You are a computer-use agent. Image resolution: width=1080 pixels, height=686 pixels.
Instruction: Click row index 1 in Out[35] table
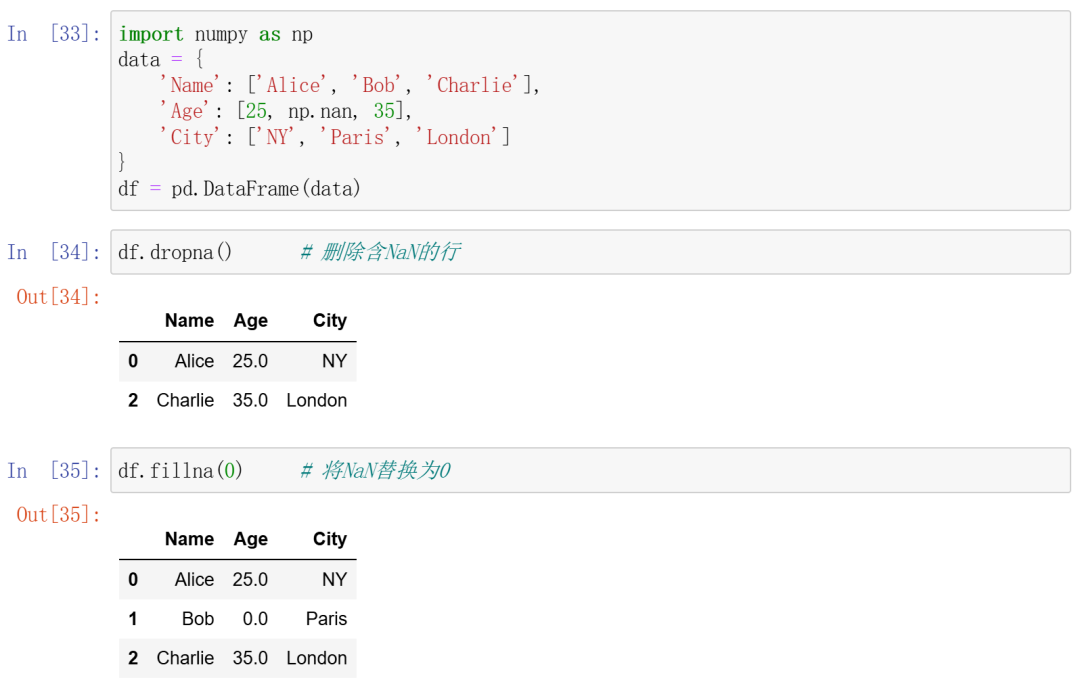(133, 619)
